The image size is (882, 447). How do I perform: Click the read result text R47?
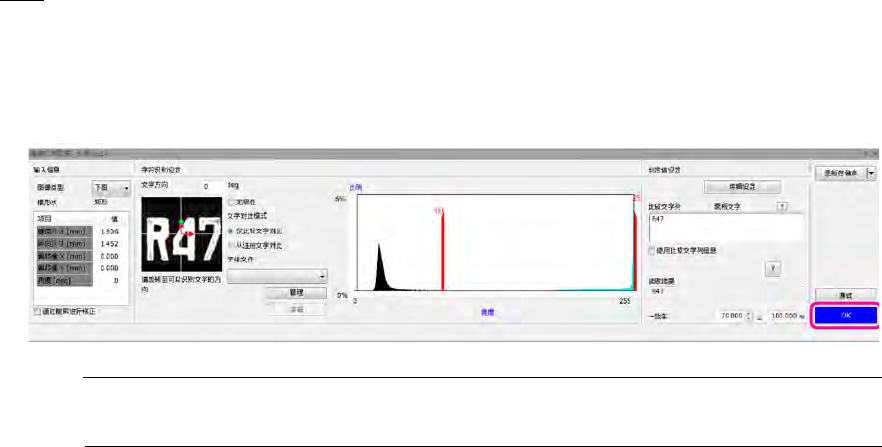click(657, 292)
